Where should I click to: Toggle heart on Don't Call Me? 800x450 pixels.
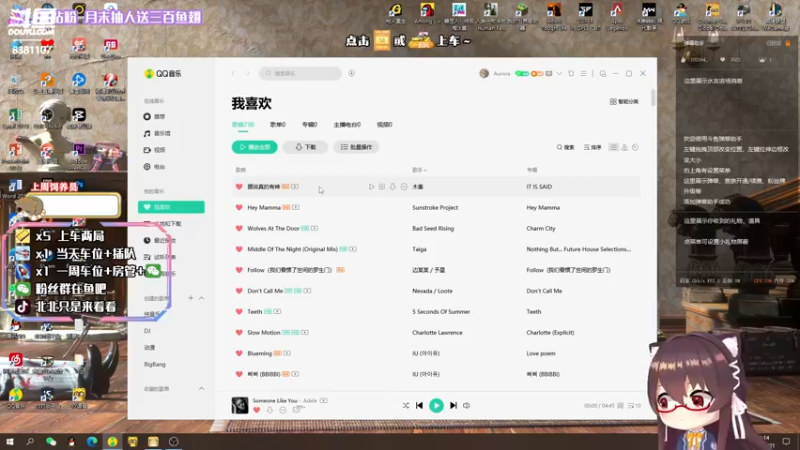(x=239, y=291)
